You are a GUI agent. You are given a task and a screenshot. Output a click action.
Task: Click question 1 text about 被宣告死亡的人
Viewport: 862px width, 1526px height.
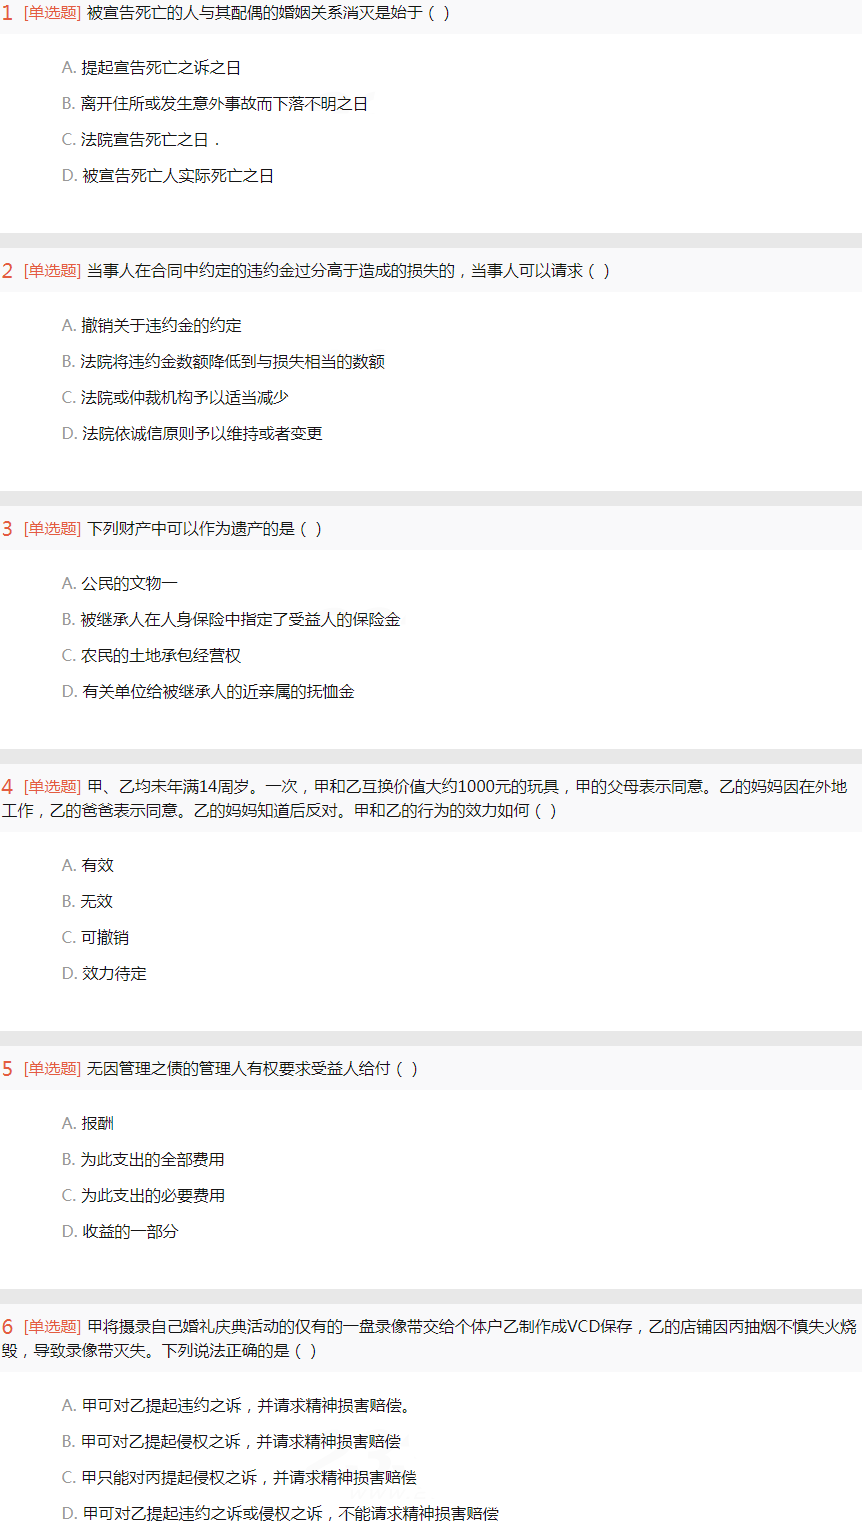tap(268, 13)
